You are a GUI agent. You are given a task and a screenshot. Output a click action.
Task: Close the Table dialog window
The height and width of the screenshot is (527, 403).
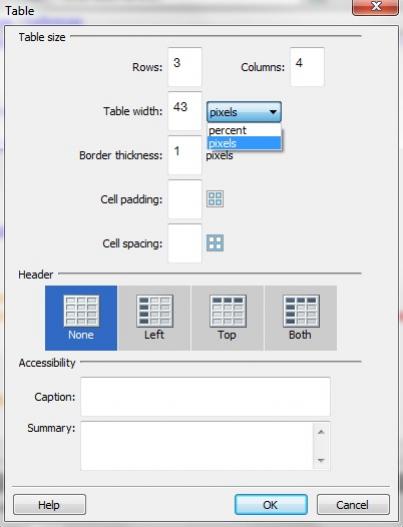pyautogui.click(x=376, y=7)
